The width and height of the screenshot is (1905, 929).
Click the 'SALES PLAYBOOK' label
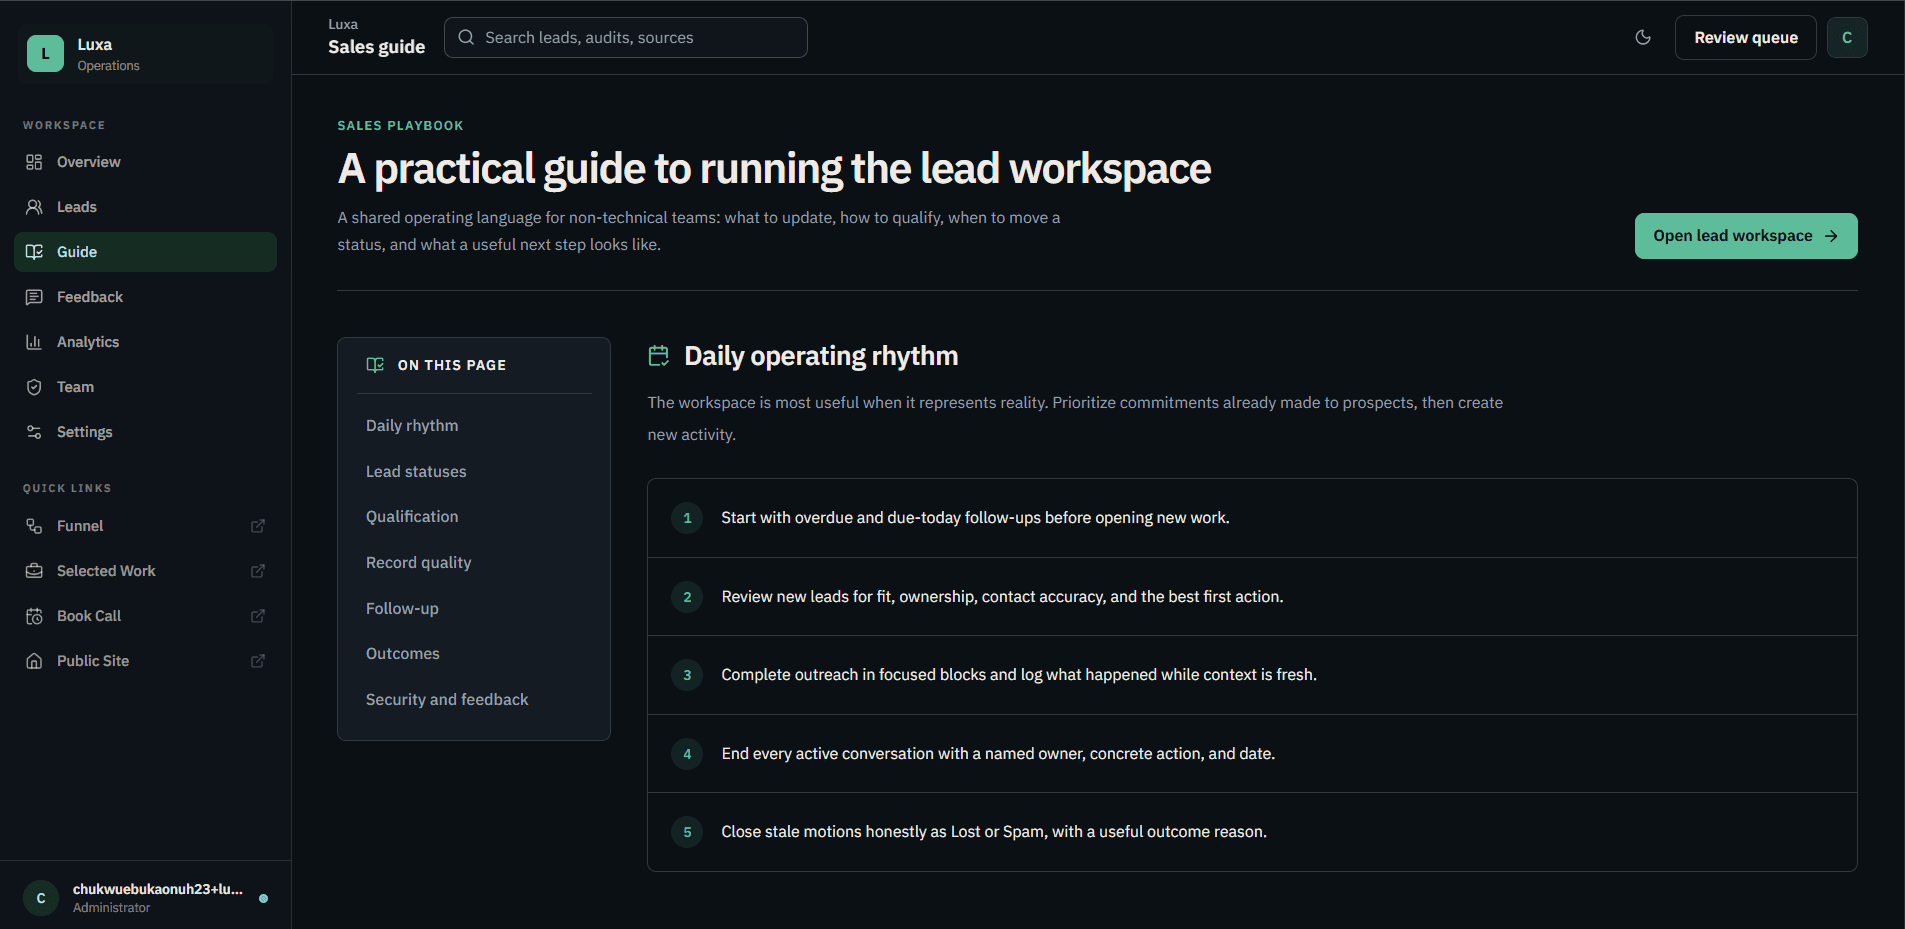pos(400,126)
